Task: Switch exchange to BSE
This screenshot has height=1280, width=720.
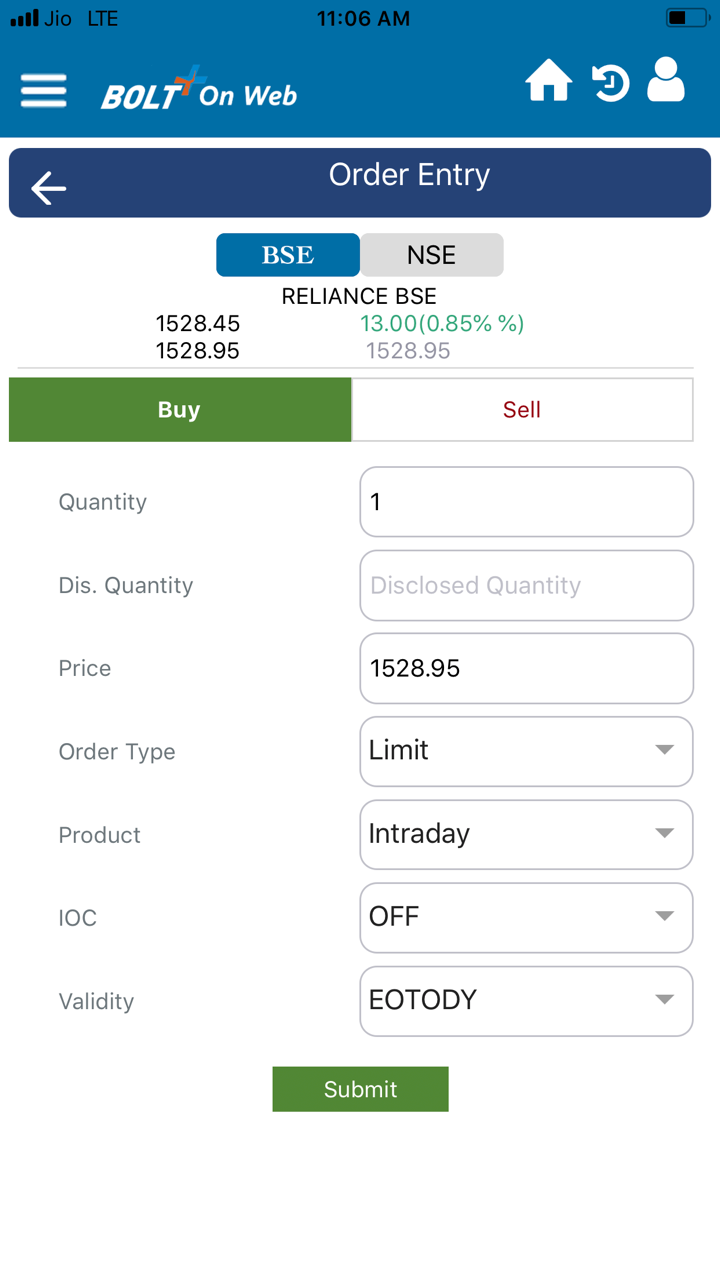Action: [288, 255]
